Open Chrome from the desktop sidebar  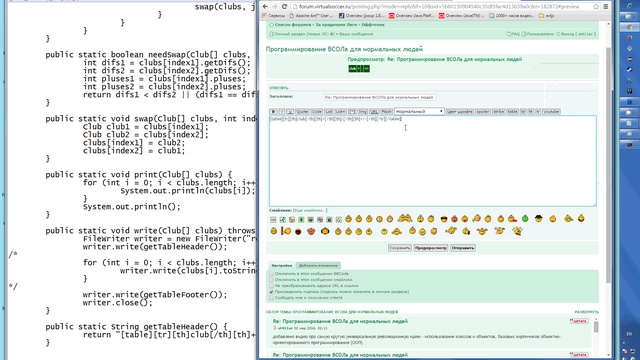tap(629, 28)
